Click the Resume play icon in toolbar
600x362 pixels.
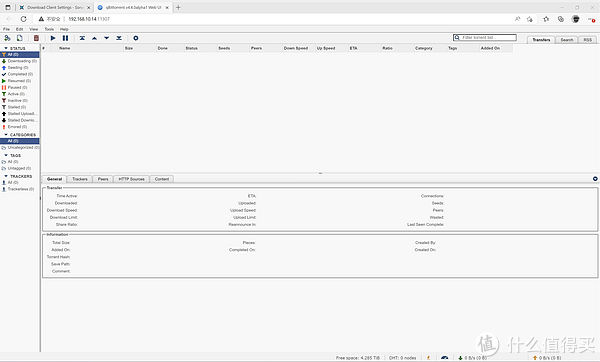pyautogui.click(x=53, y=38)
